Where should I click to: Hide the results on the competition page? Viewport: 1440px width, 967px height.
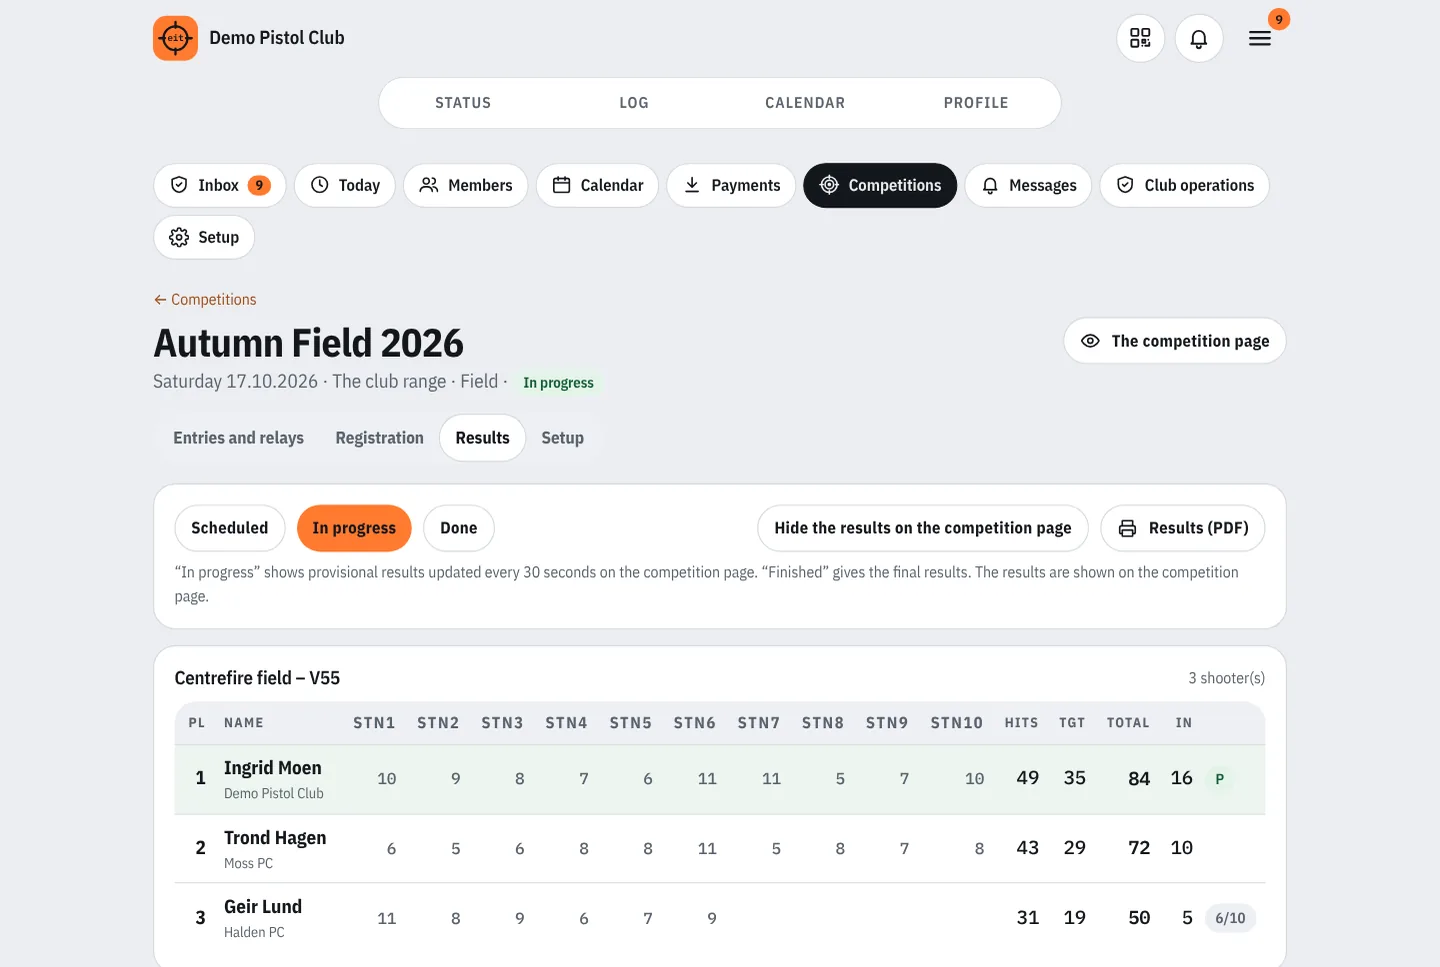pyautogui.click(x=923, y=528)
